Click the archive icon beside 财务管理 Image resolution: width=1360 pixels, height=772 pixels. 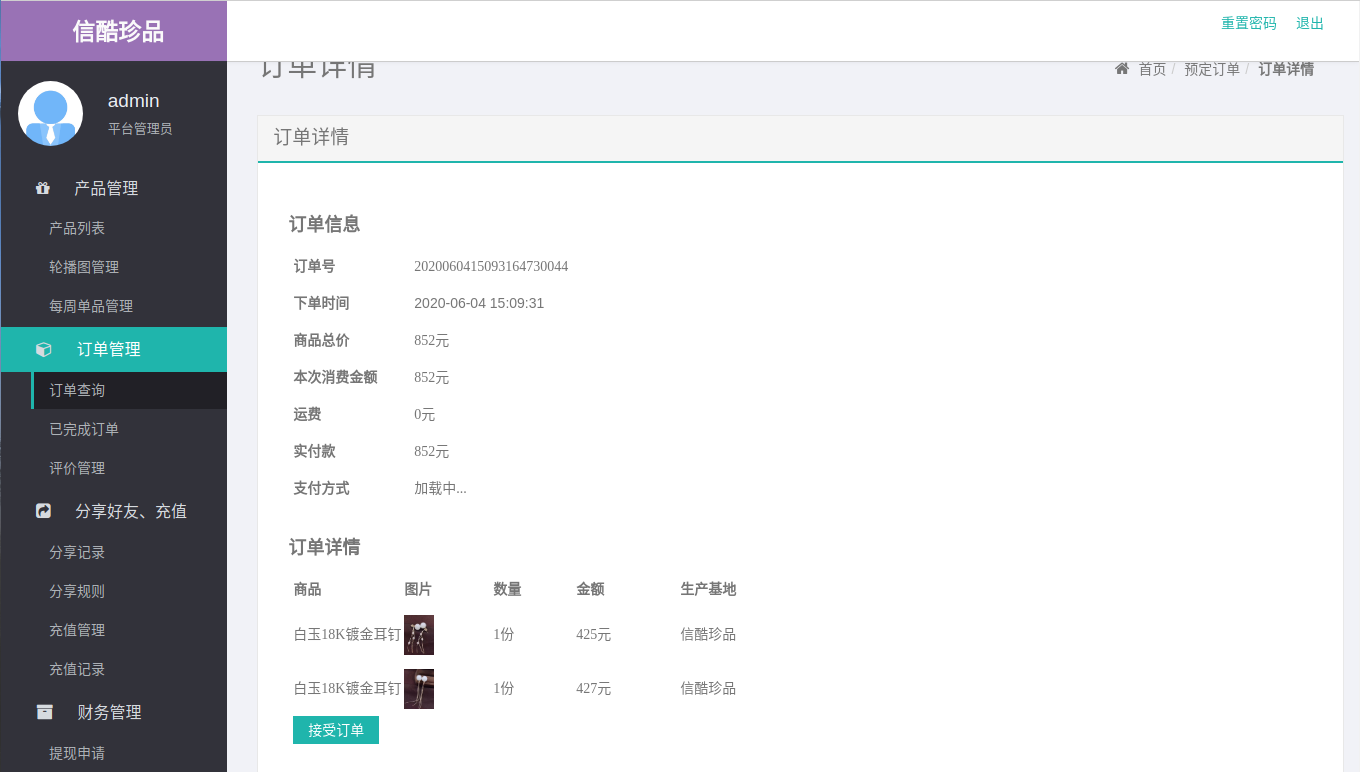(x=44, y=712)
